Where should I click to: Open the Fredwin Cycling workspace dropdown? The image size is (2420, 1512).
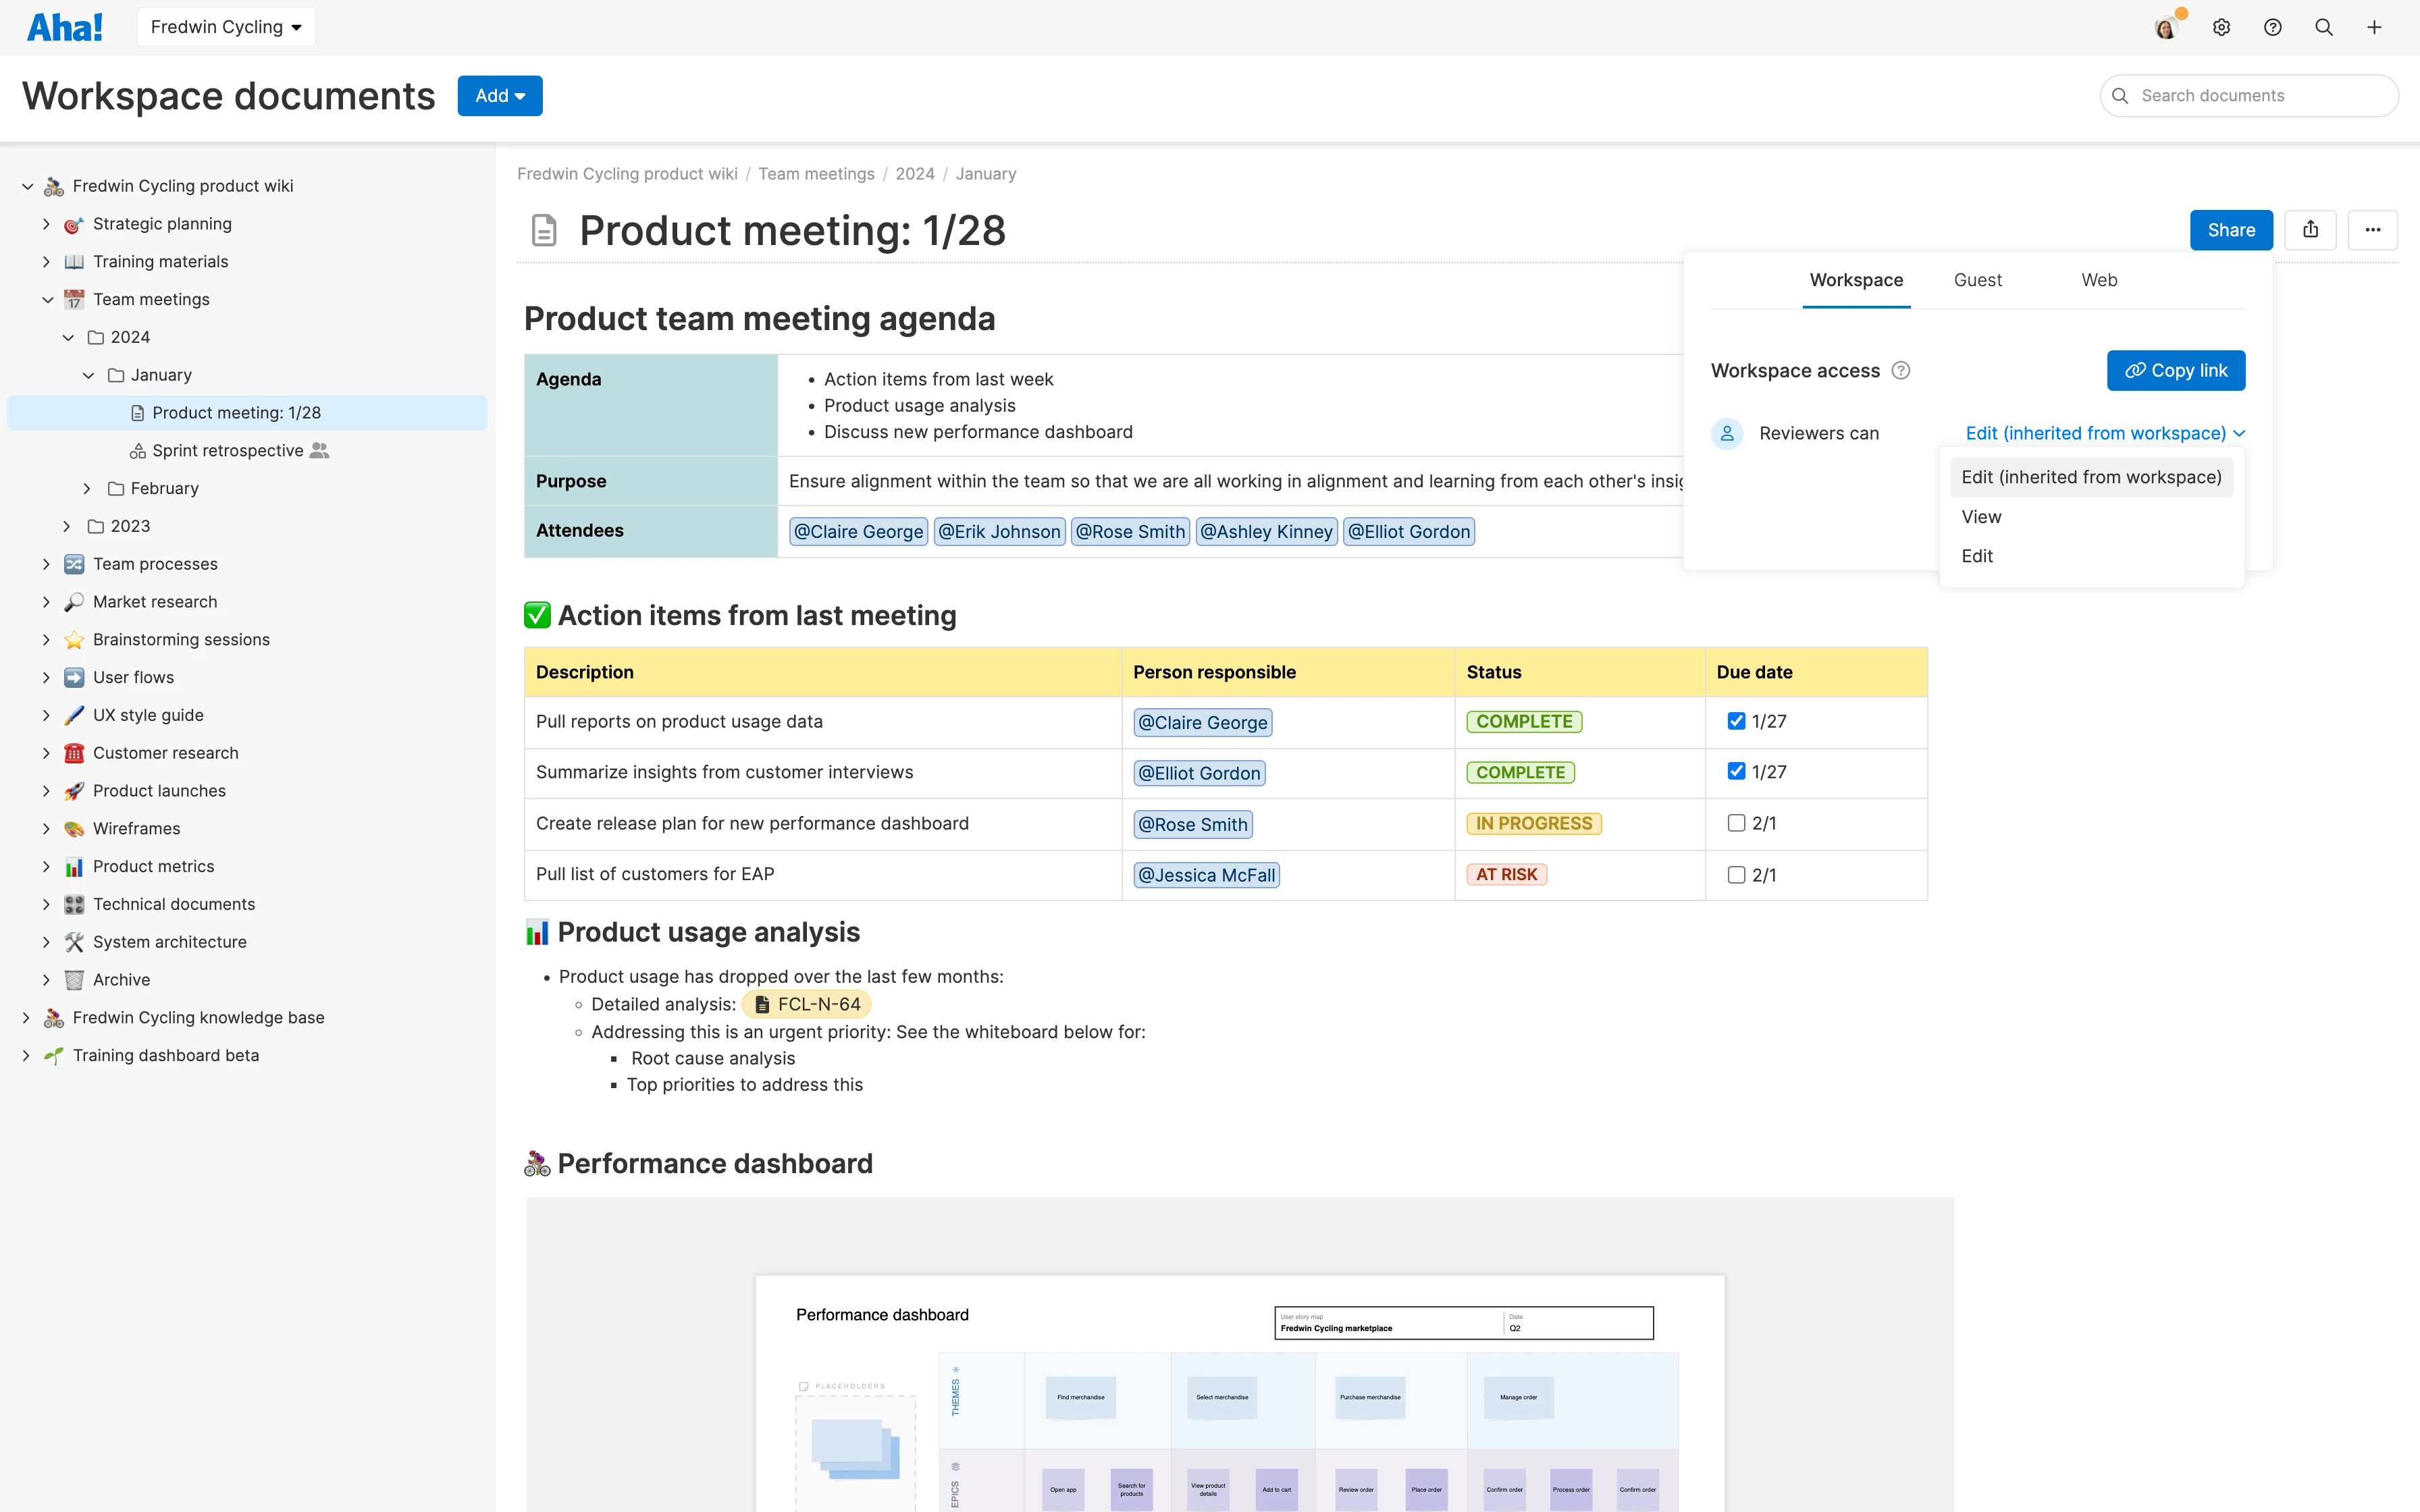pos(226,27)
